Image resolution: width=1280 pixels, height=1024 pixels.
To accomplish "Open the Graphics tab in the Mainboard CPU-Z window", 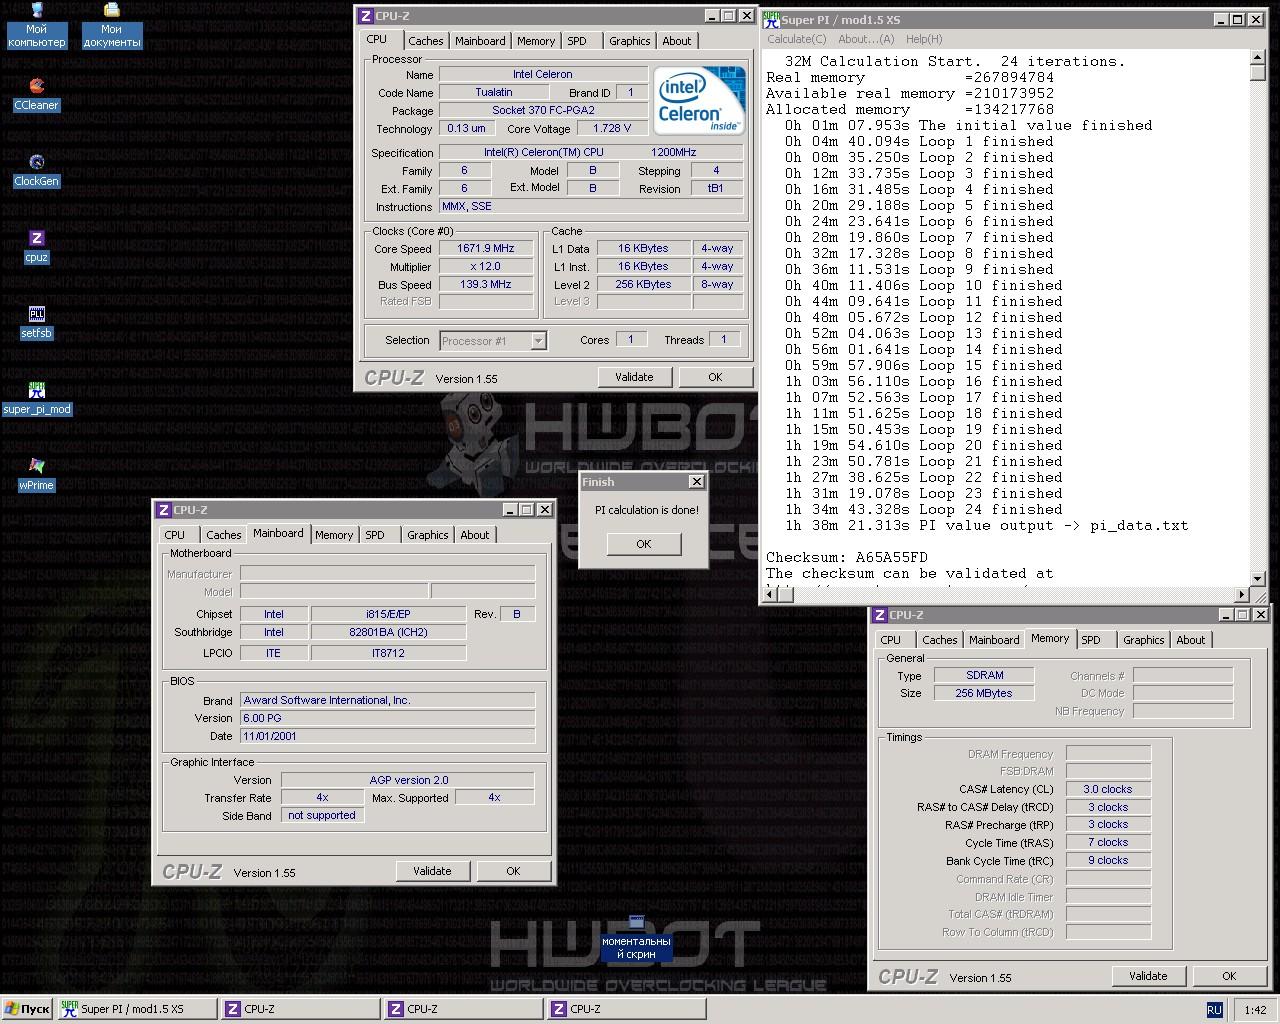I will tap(428, 535).
